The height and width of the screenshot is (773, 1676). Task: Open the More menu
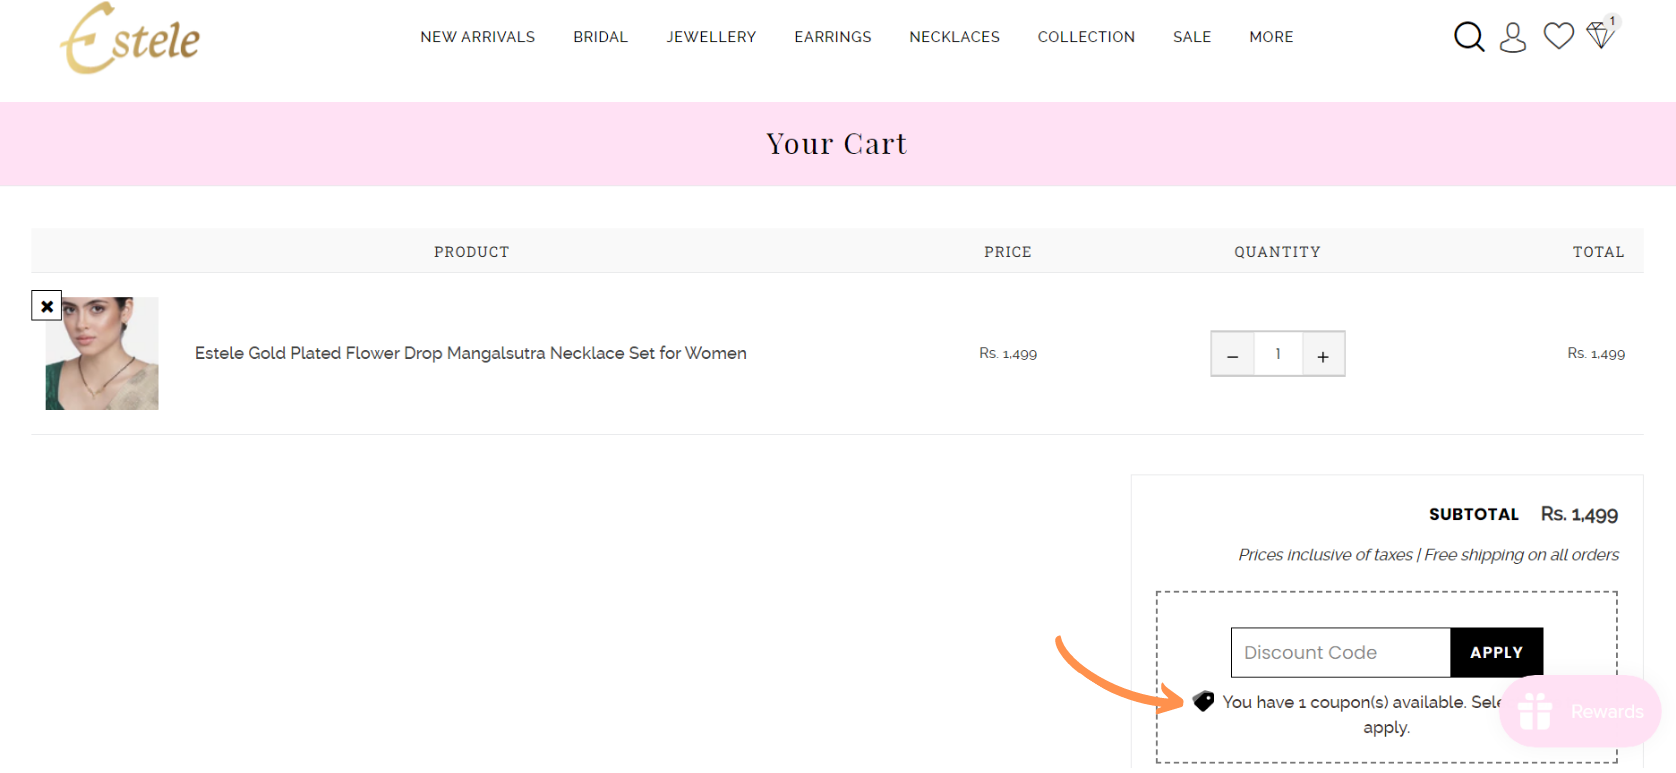[1272, 37]
